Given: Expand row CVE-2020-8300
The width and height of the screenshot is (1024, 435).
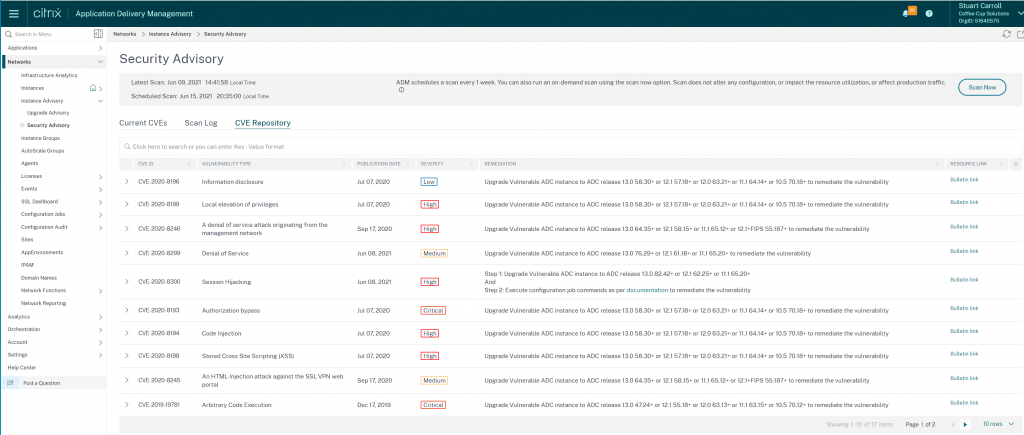Looking at the screenshot, I should [127, 282].
